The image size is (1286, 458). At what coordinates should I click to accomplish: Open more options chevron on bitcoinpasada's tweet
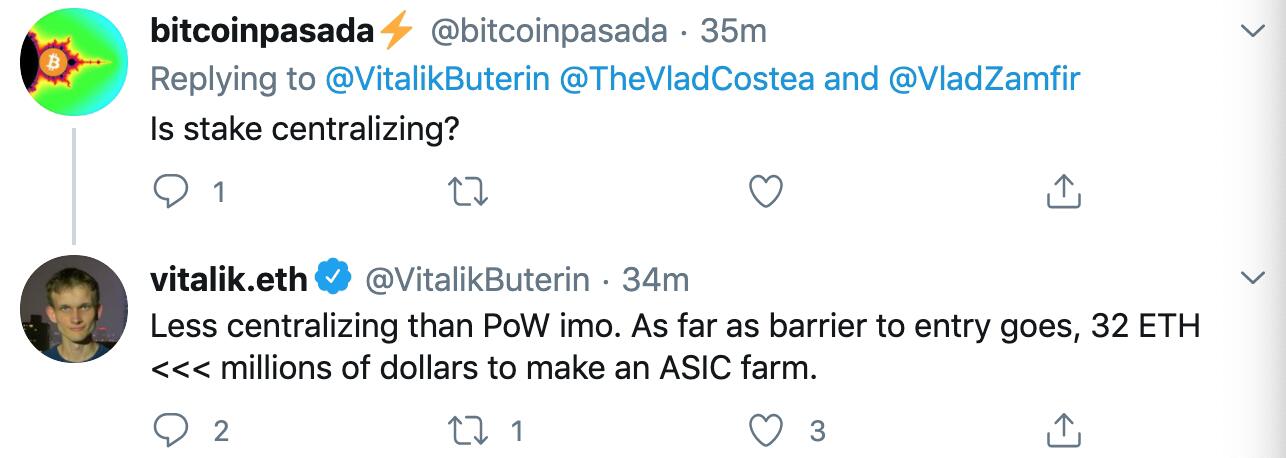[1253, 33]
